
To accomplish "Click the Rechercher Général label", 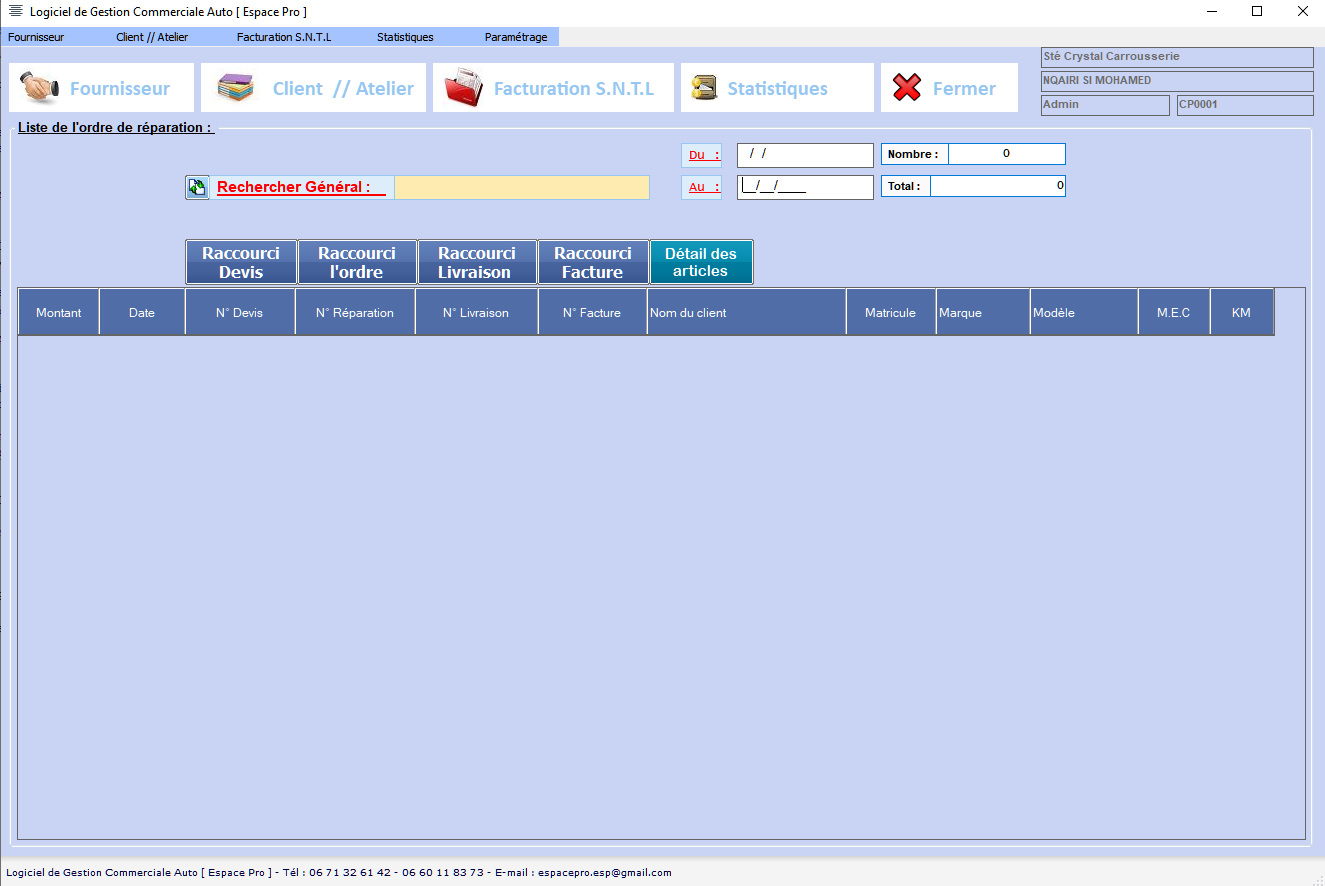I will (301, 187).
